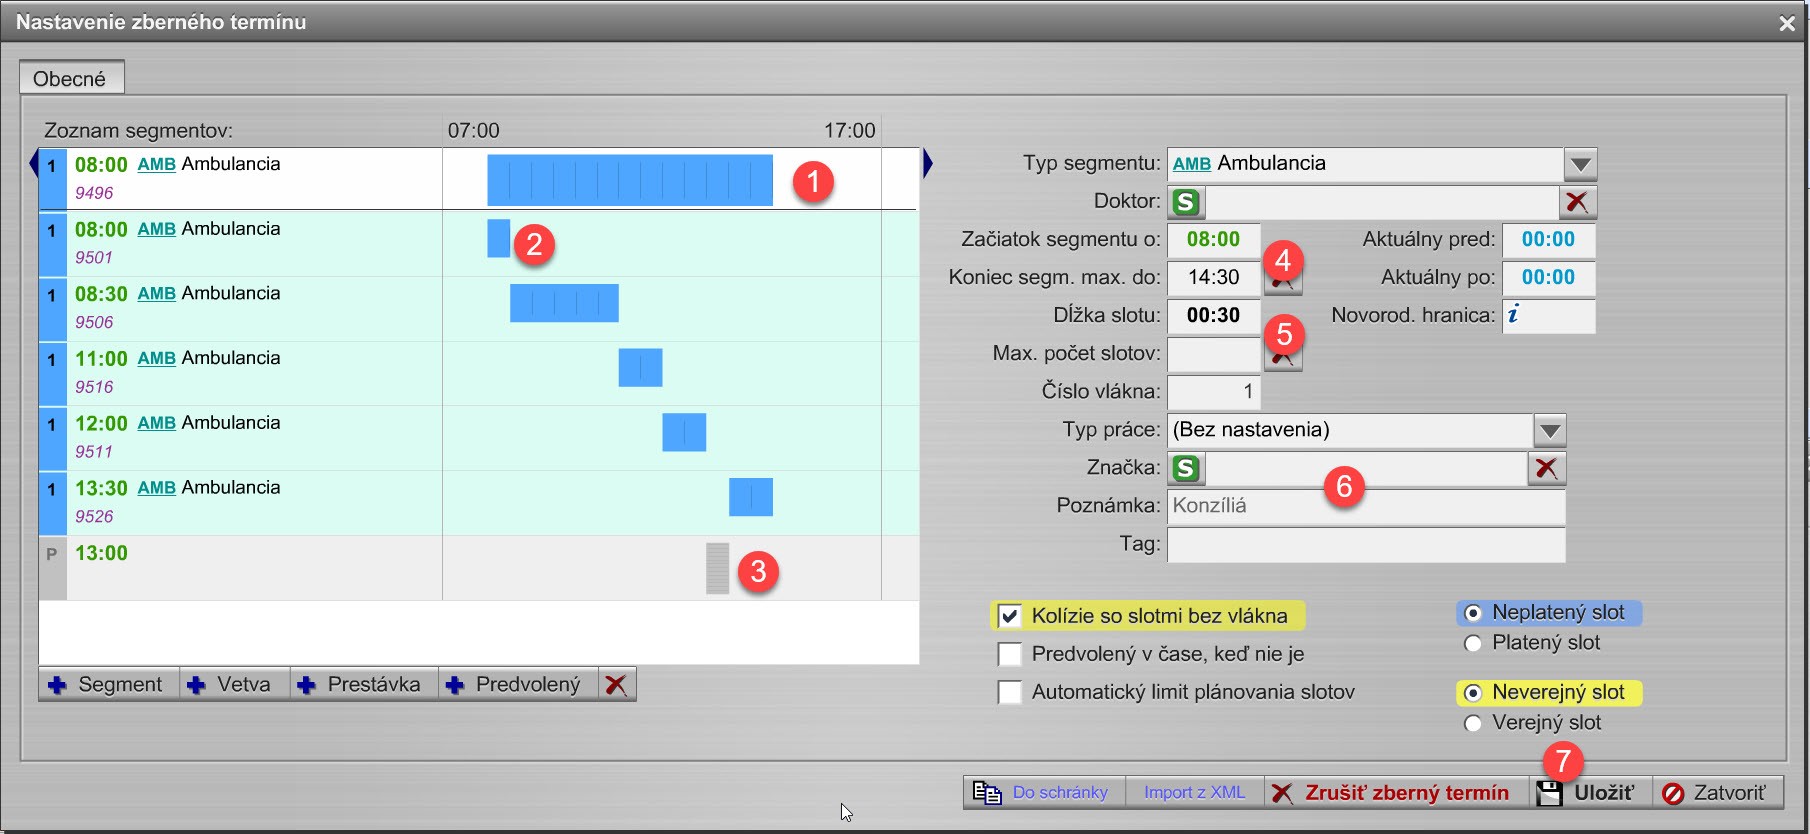The height and width of the screenshot is (834, 1810).
Task: Open the Typ práce dropdown
Action: (x=1549, y=431)
